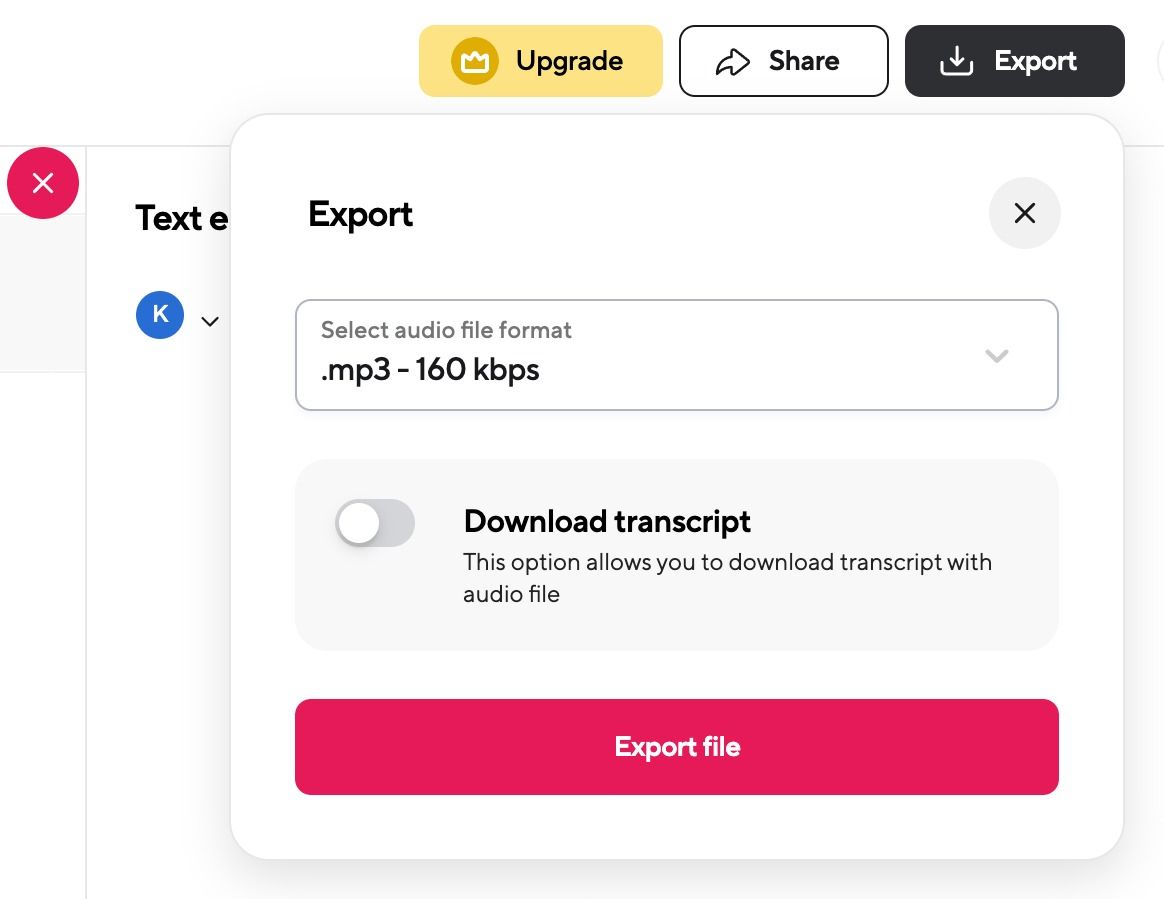Click the "Select audio file format" label

(446, 330)
